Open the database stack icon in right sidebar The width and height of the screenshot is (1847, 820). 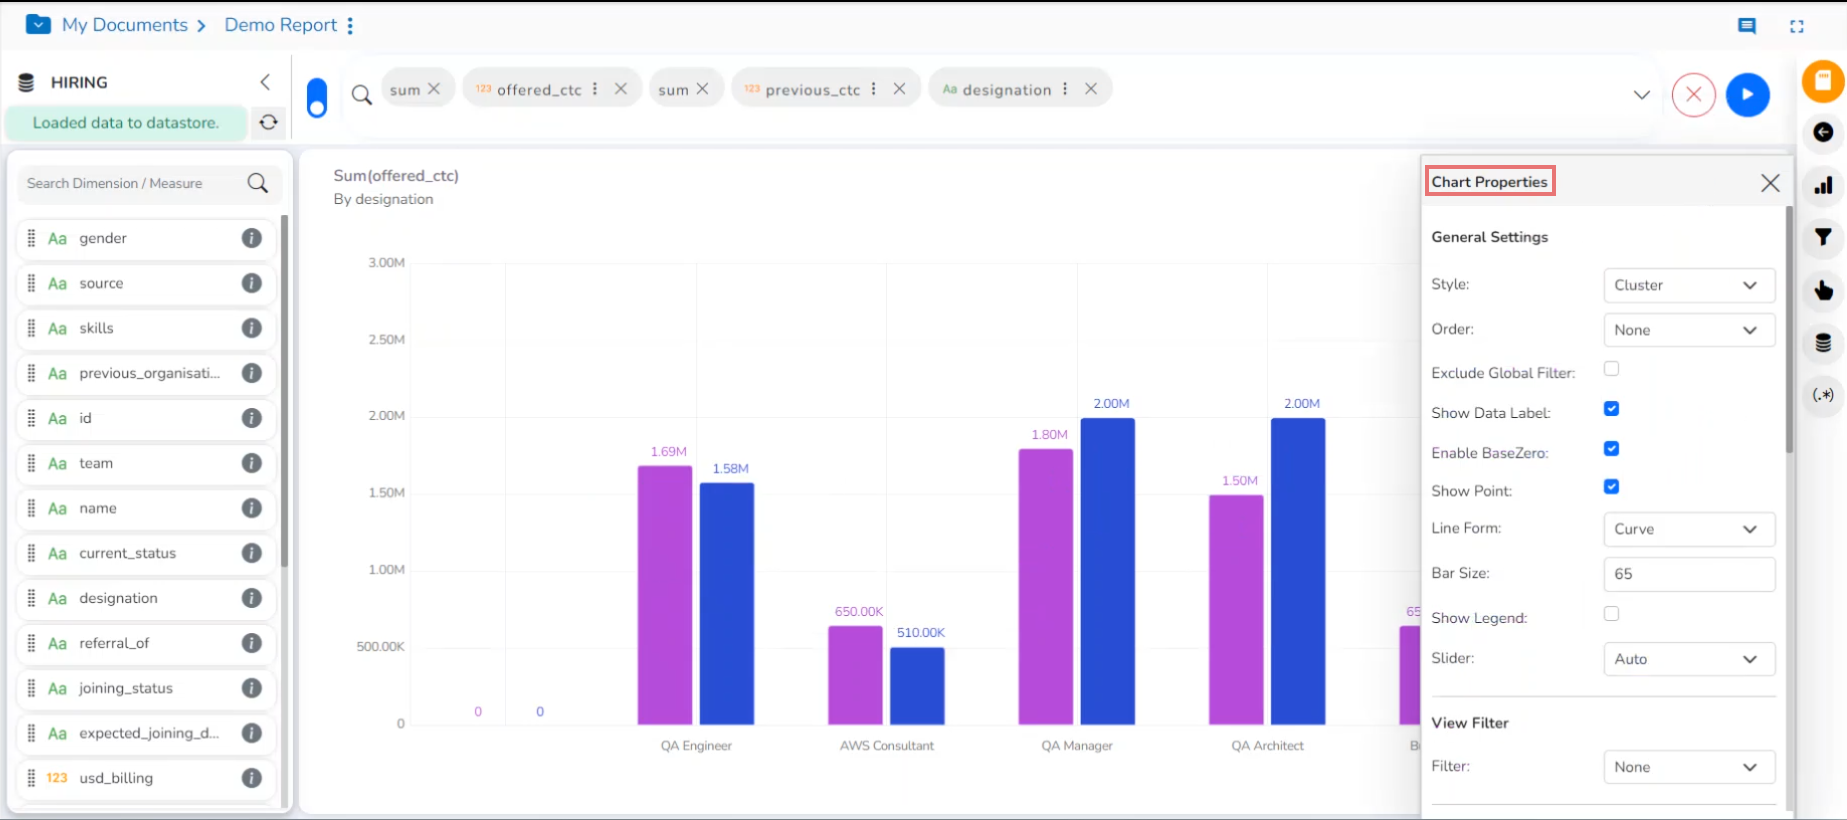[1823, 343]
